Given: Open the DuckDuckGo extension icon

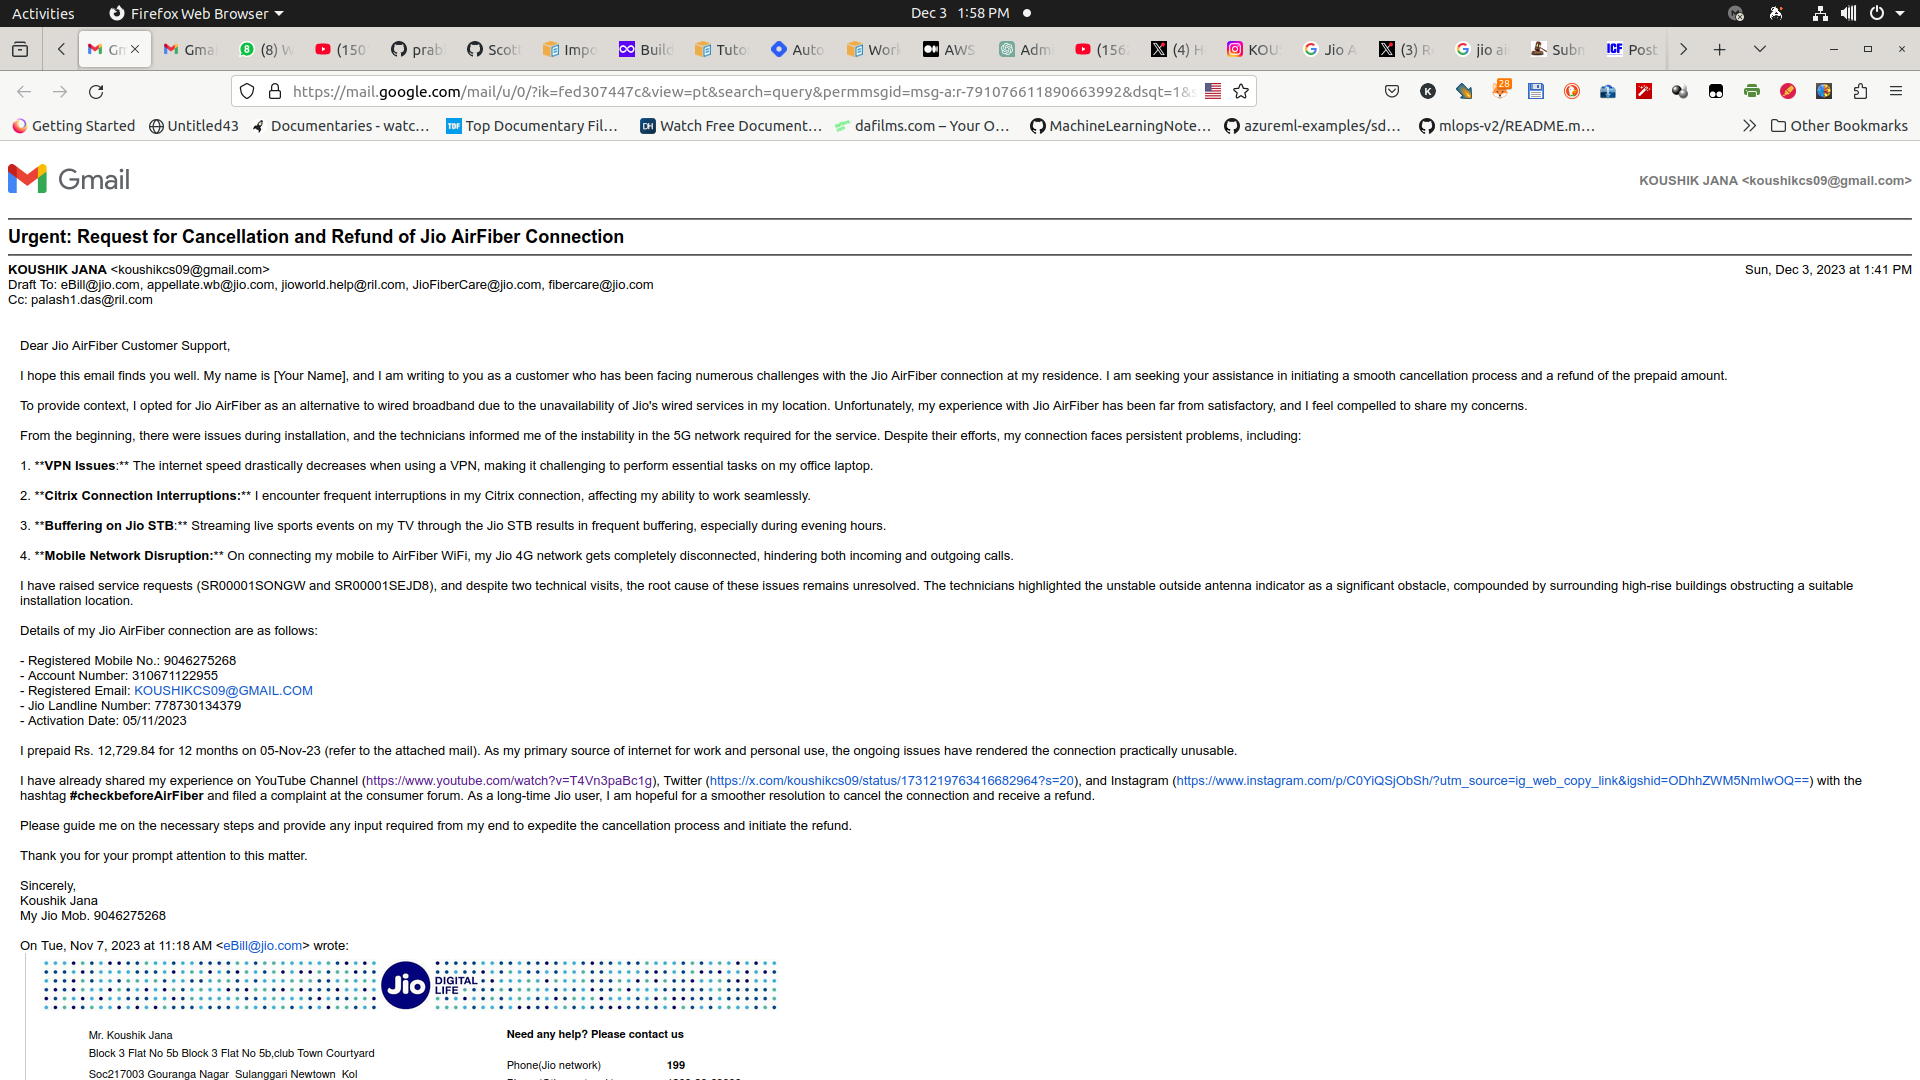Looking at the screenshot, I should (x=1572, y=91).
